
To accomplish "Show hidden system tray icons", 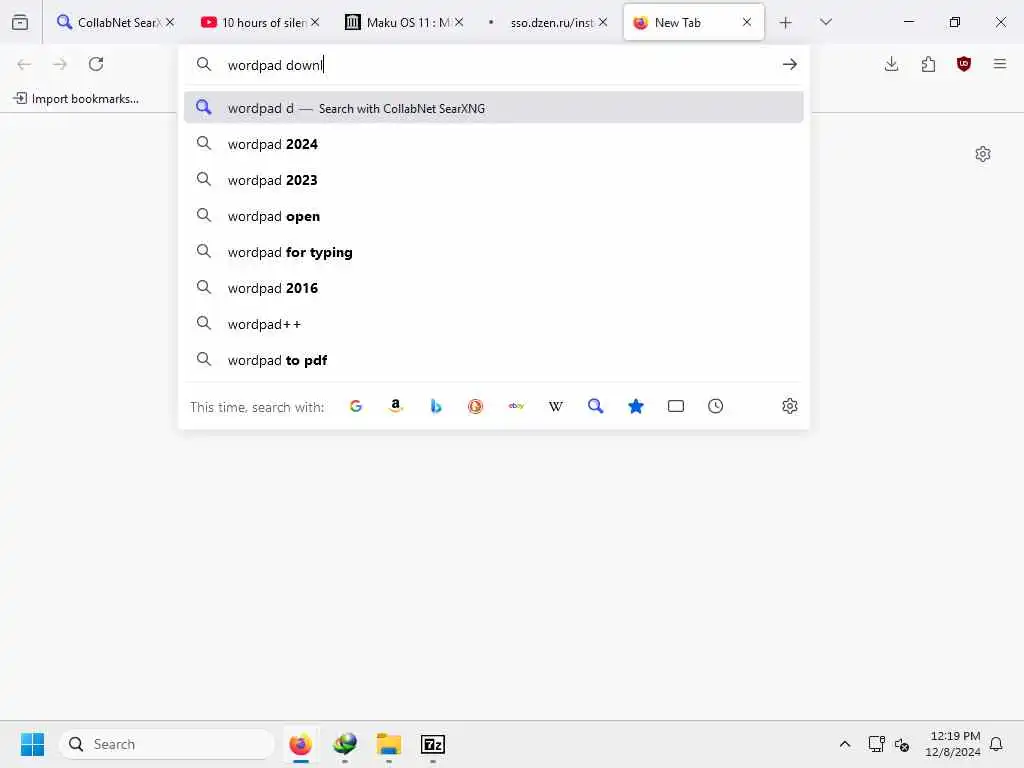I will (844, 744).
